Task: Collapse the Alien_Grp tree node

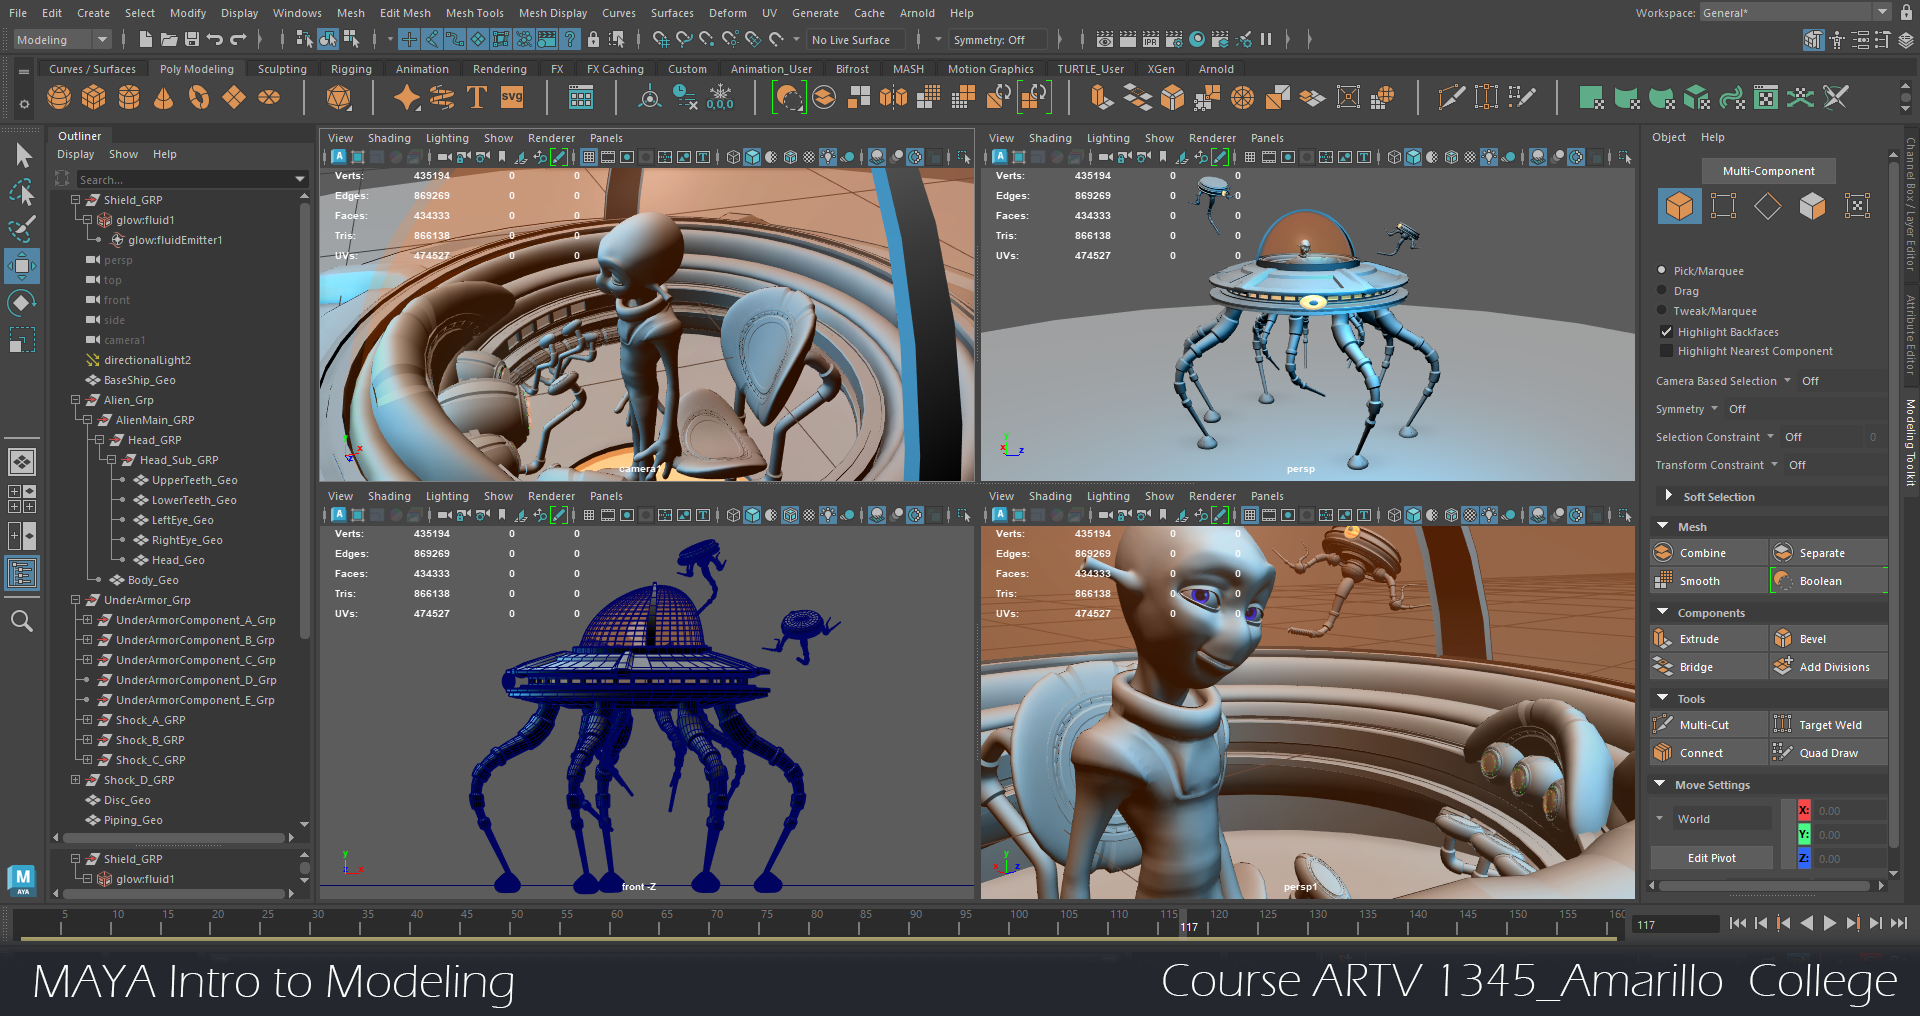Action: point(75,400)
